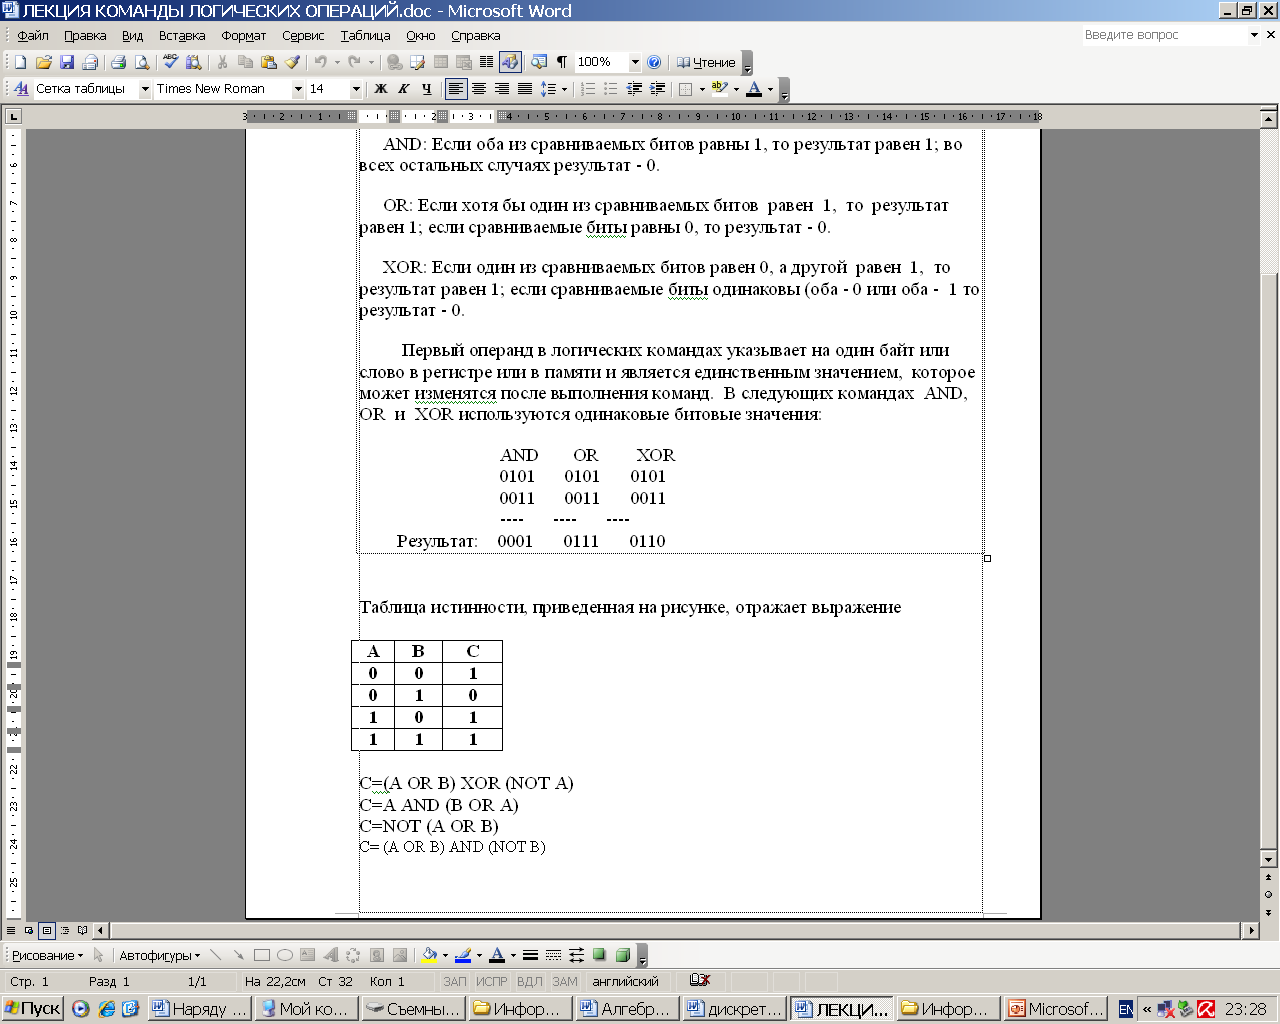Click the Чтение reading mode button
The width and height of the screenshot is (1280, 1024).
(706, 62)
